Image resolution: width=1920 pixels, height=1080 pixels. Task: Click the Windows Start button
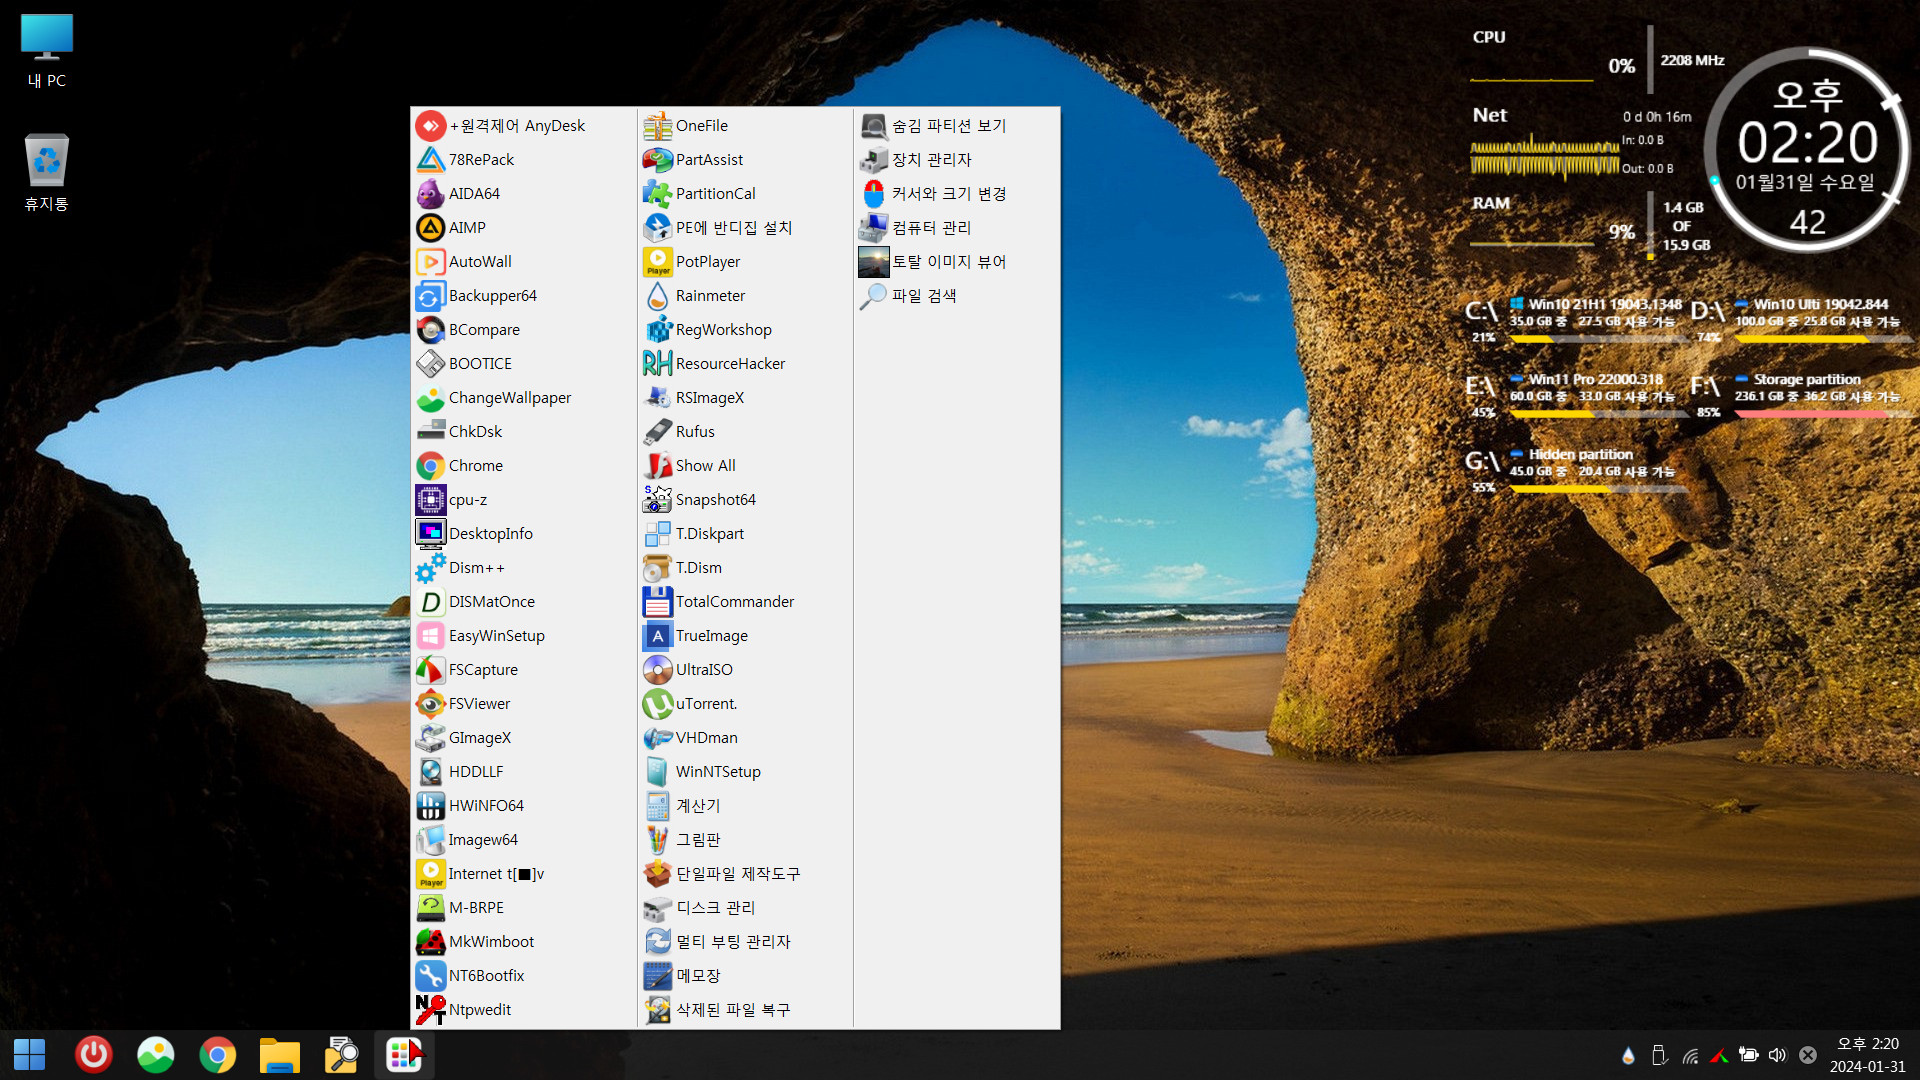[x=29, y=1054]
